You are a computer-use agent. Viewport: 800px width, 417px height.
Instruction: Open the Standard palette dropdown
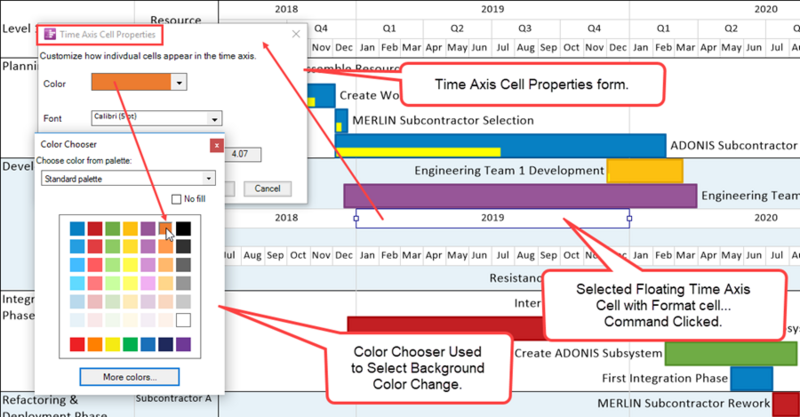208,179
